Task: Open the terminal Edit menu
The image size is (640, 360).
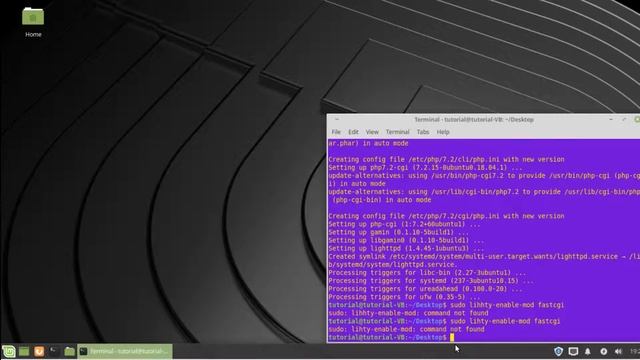Action: [353, 132]
